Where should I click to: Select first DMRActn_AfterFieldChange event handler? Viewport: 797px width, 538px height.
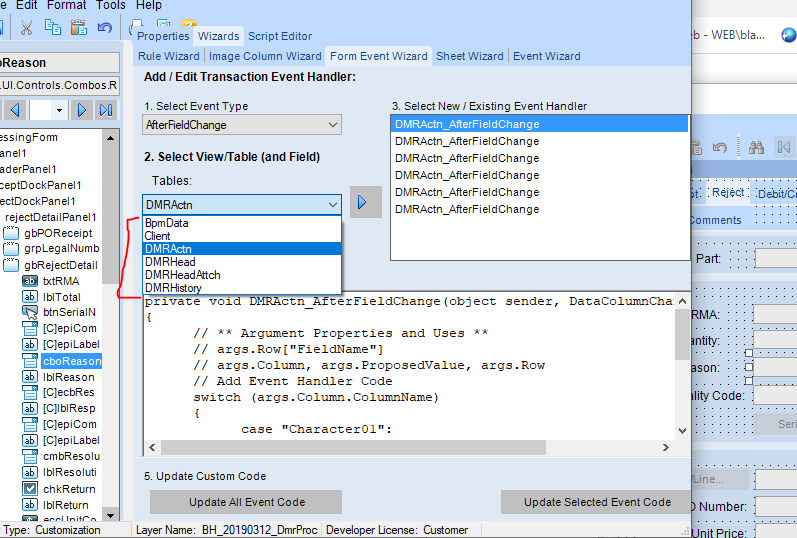point(467,124)
